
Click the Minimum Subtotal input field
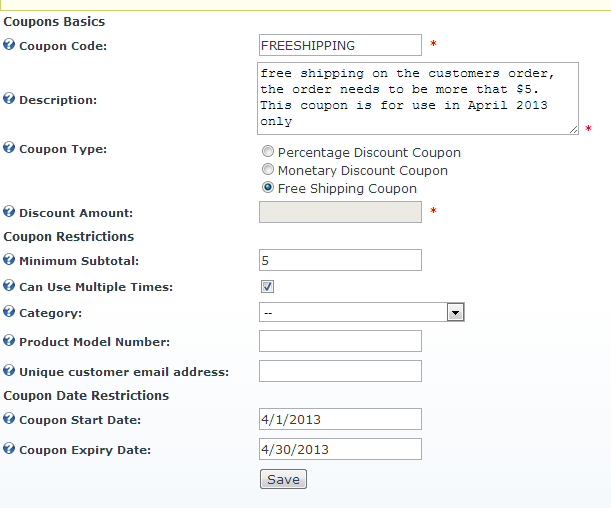[x=340, y=260]
